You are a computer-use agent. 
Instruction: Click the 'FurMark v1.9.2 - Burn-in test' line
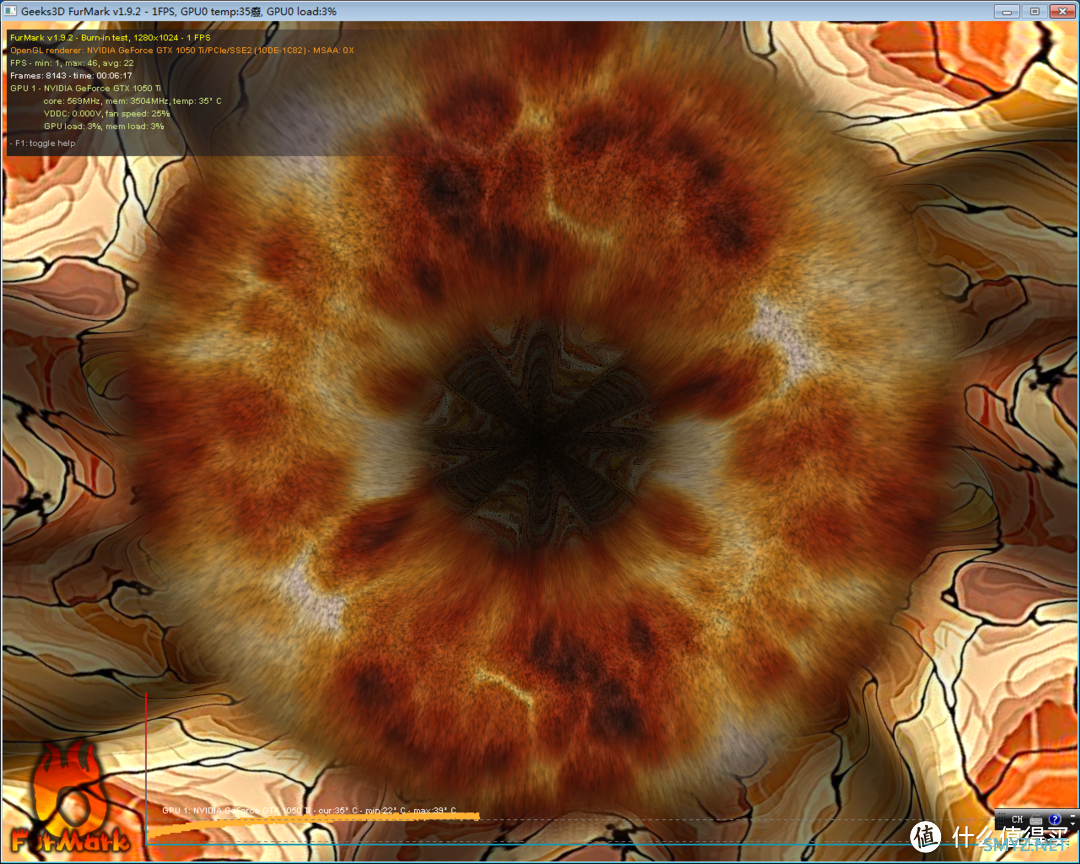110,37
